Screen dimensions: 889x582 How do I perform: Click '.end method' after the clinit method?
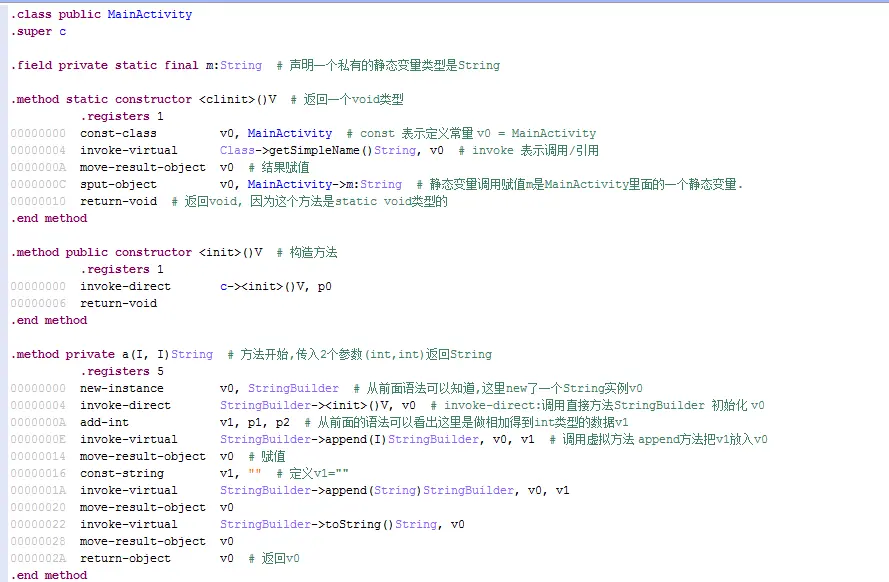pyautogui.click(x=49, y=218)
